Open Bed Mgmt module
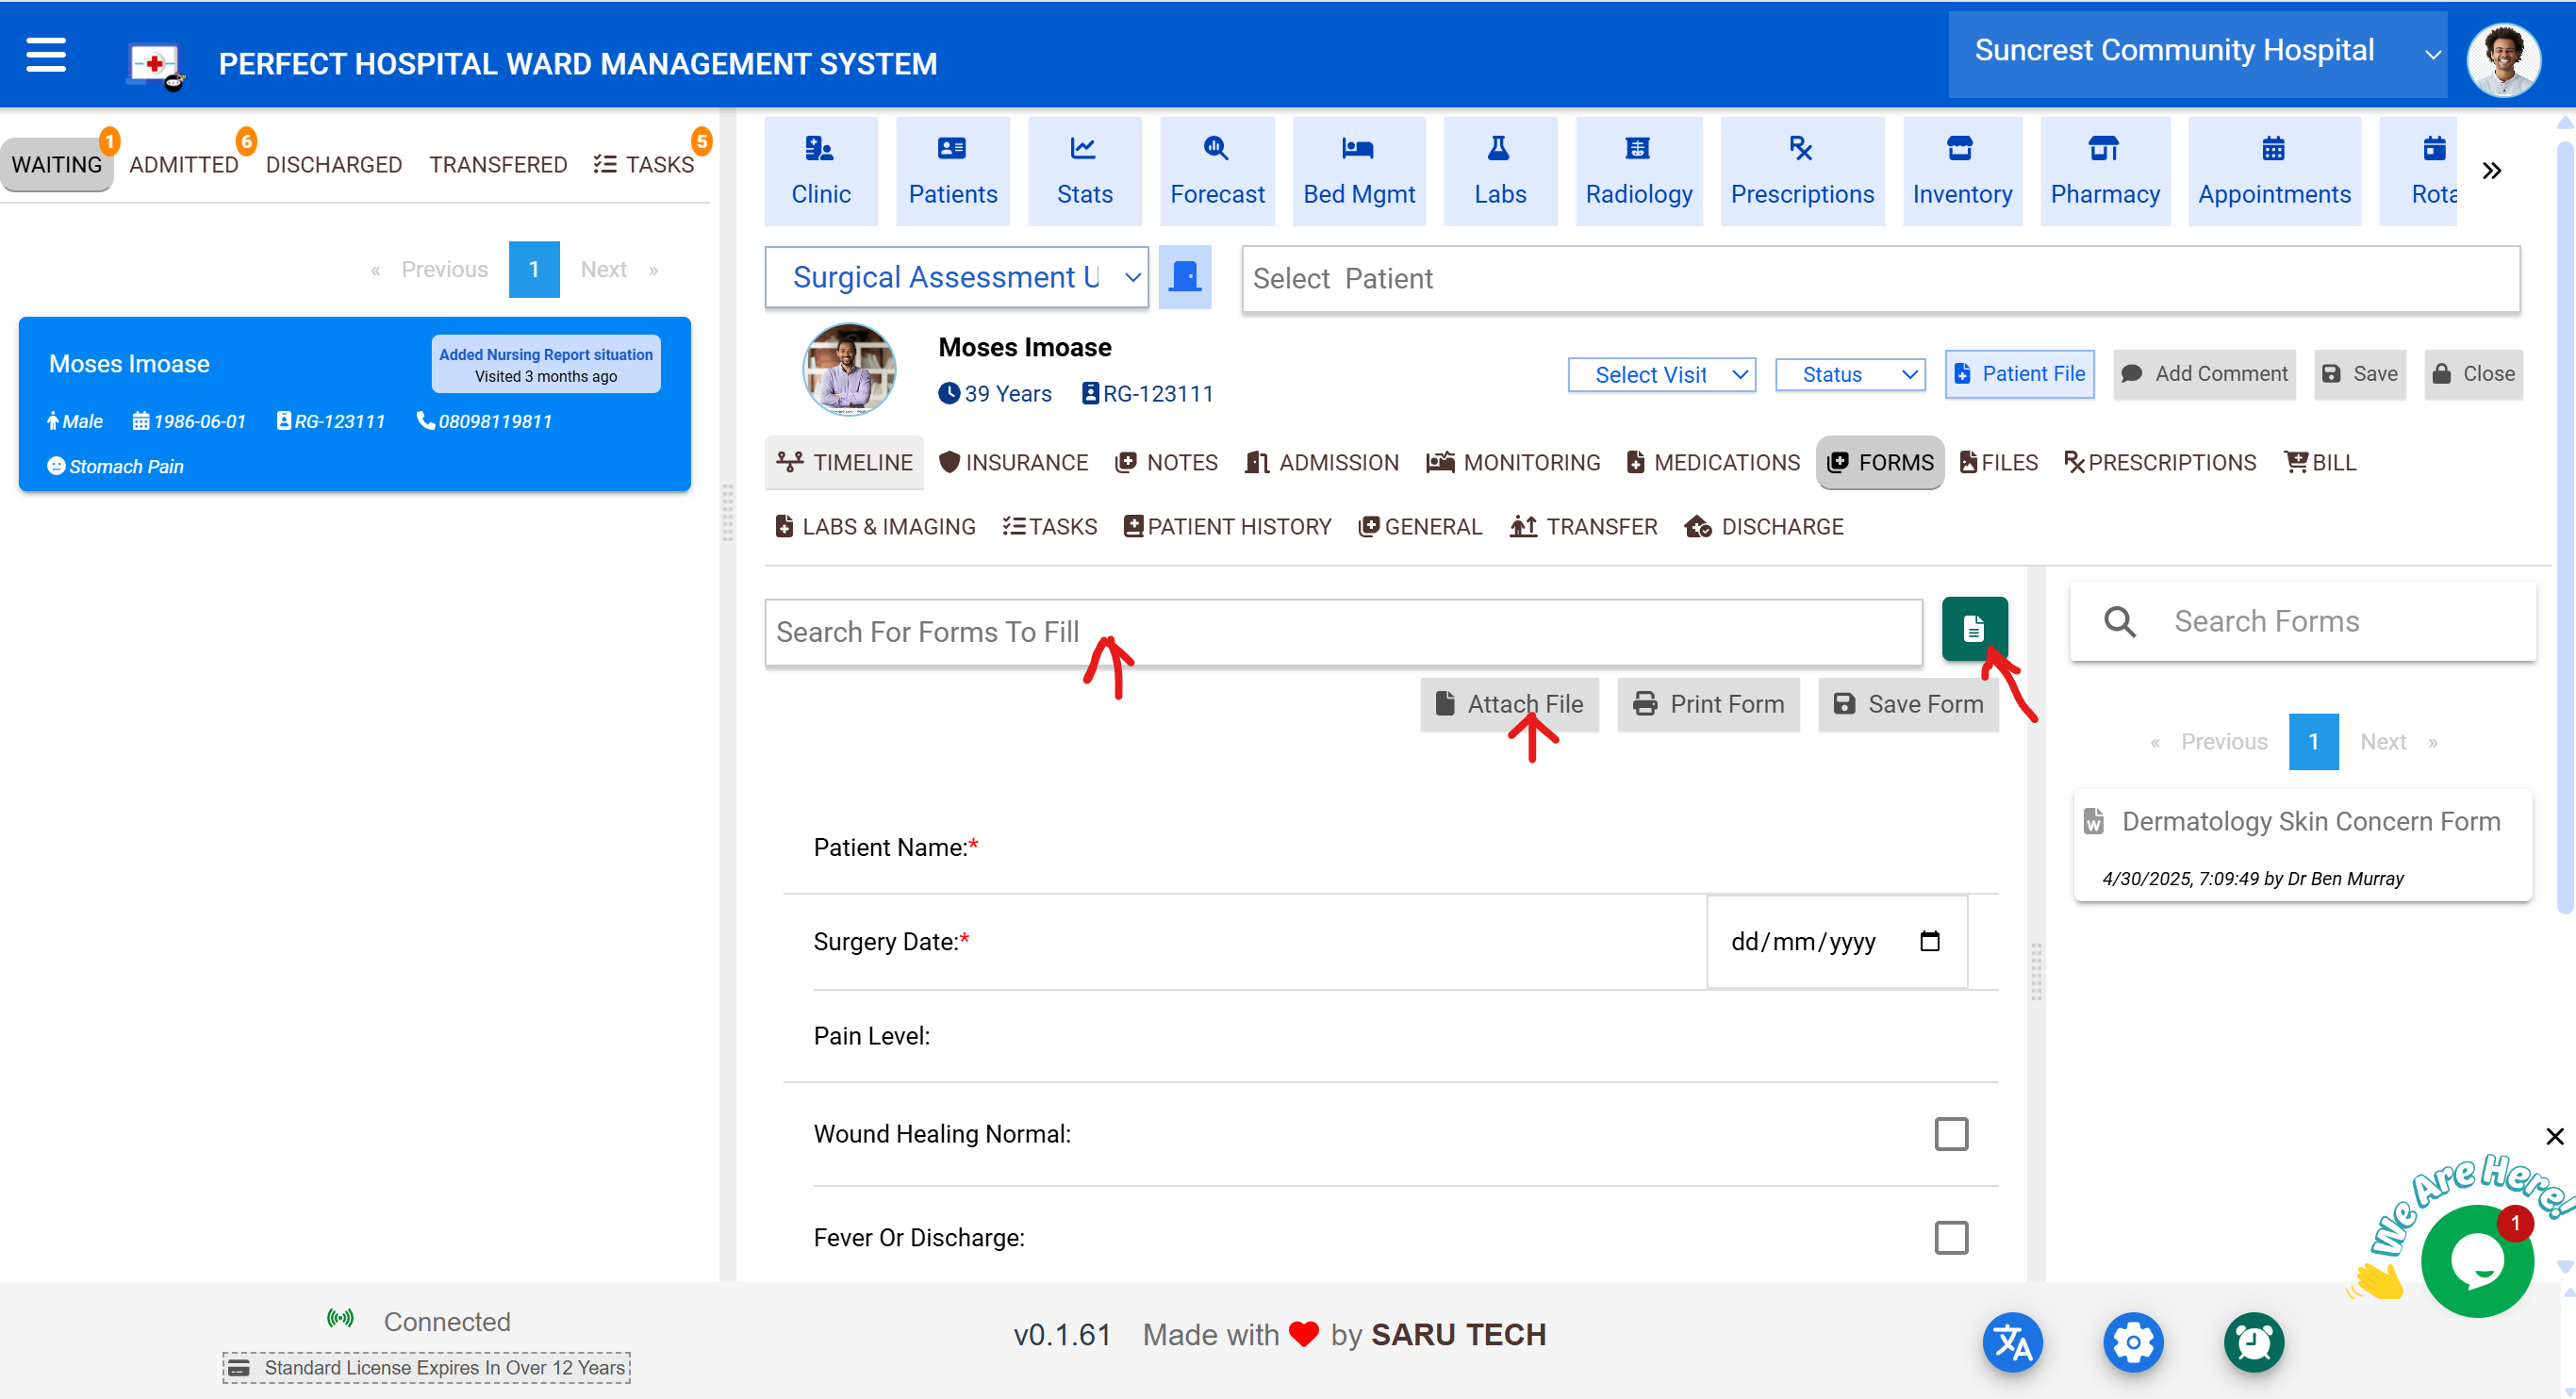The width and height of the screenshot is (2576, 1399). 1359,171
